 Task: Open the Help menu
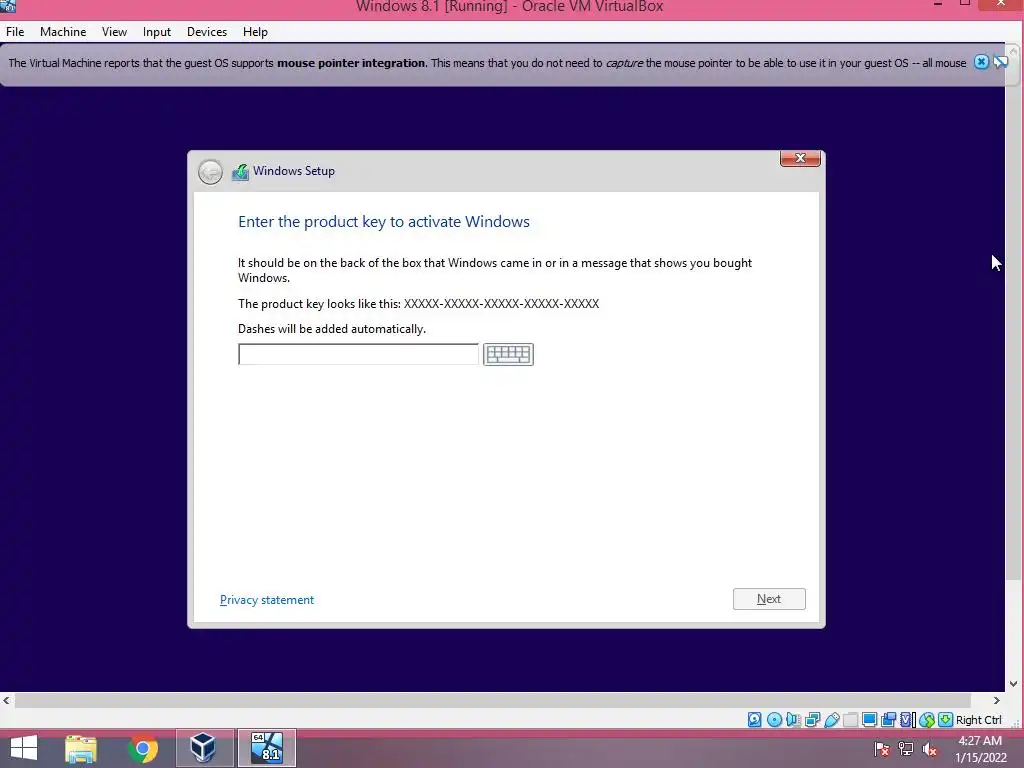coord(255,31)
